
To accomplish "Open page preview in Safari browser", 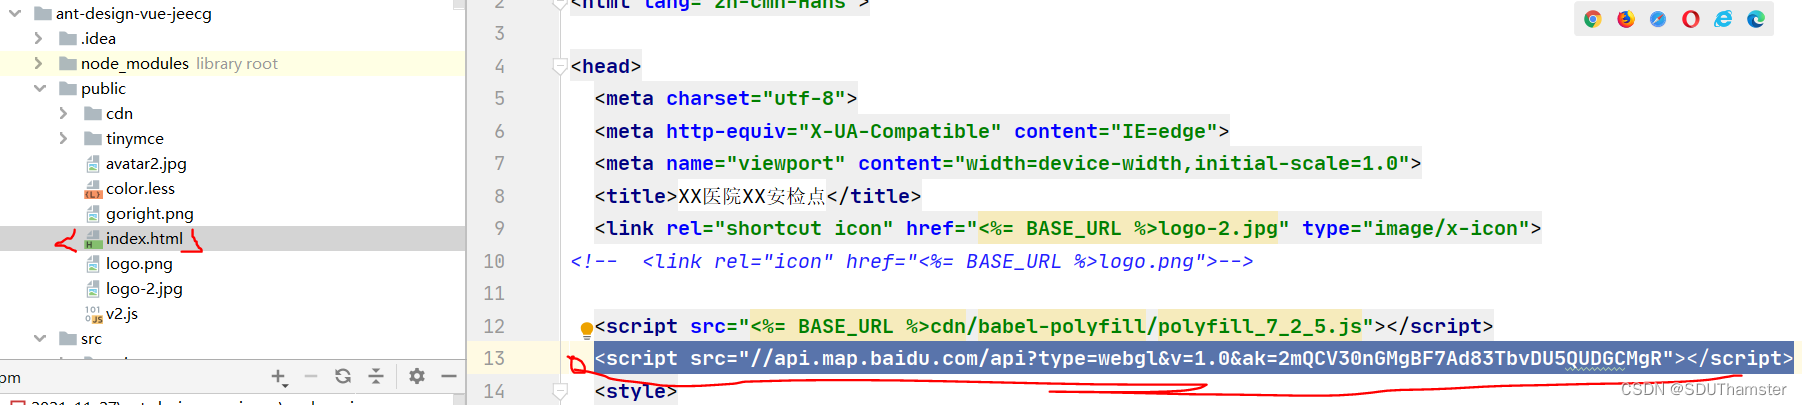I will tap(1658, 19).
